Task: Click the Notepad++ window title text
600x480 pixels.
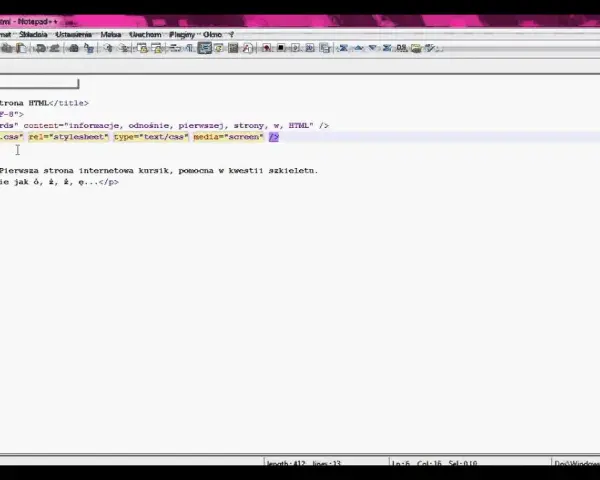Action: coord(38,22)
